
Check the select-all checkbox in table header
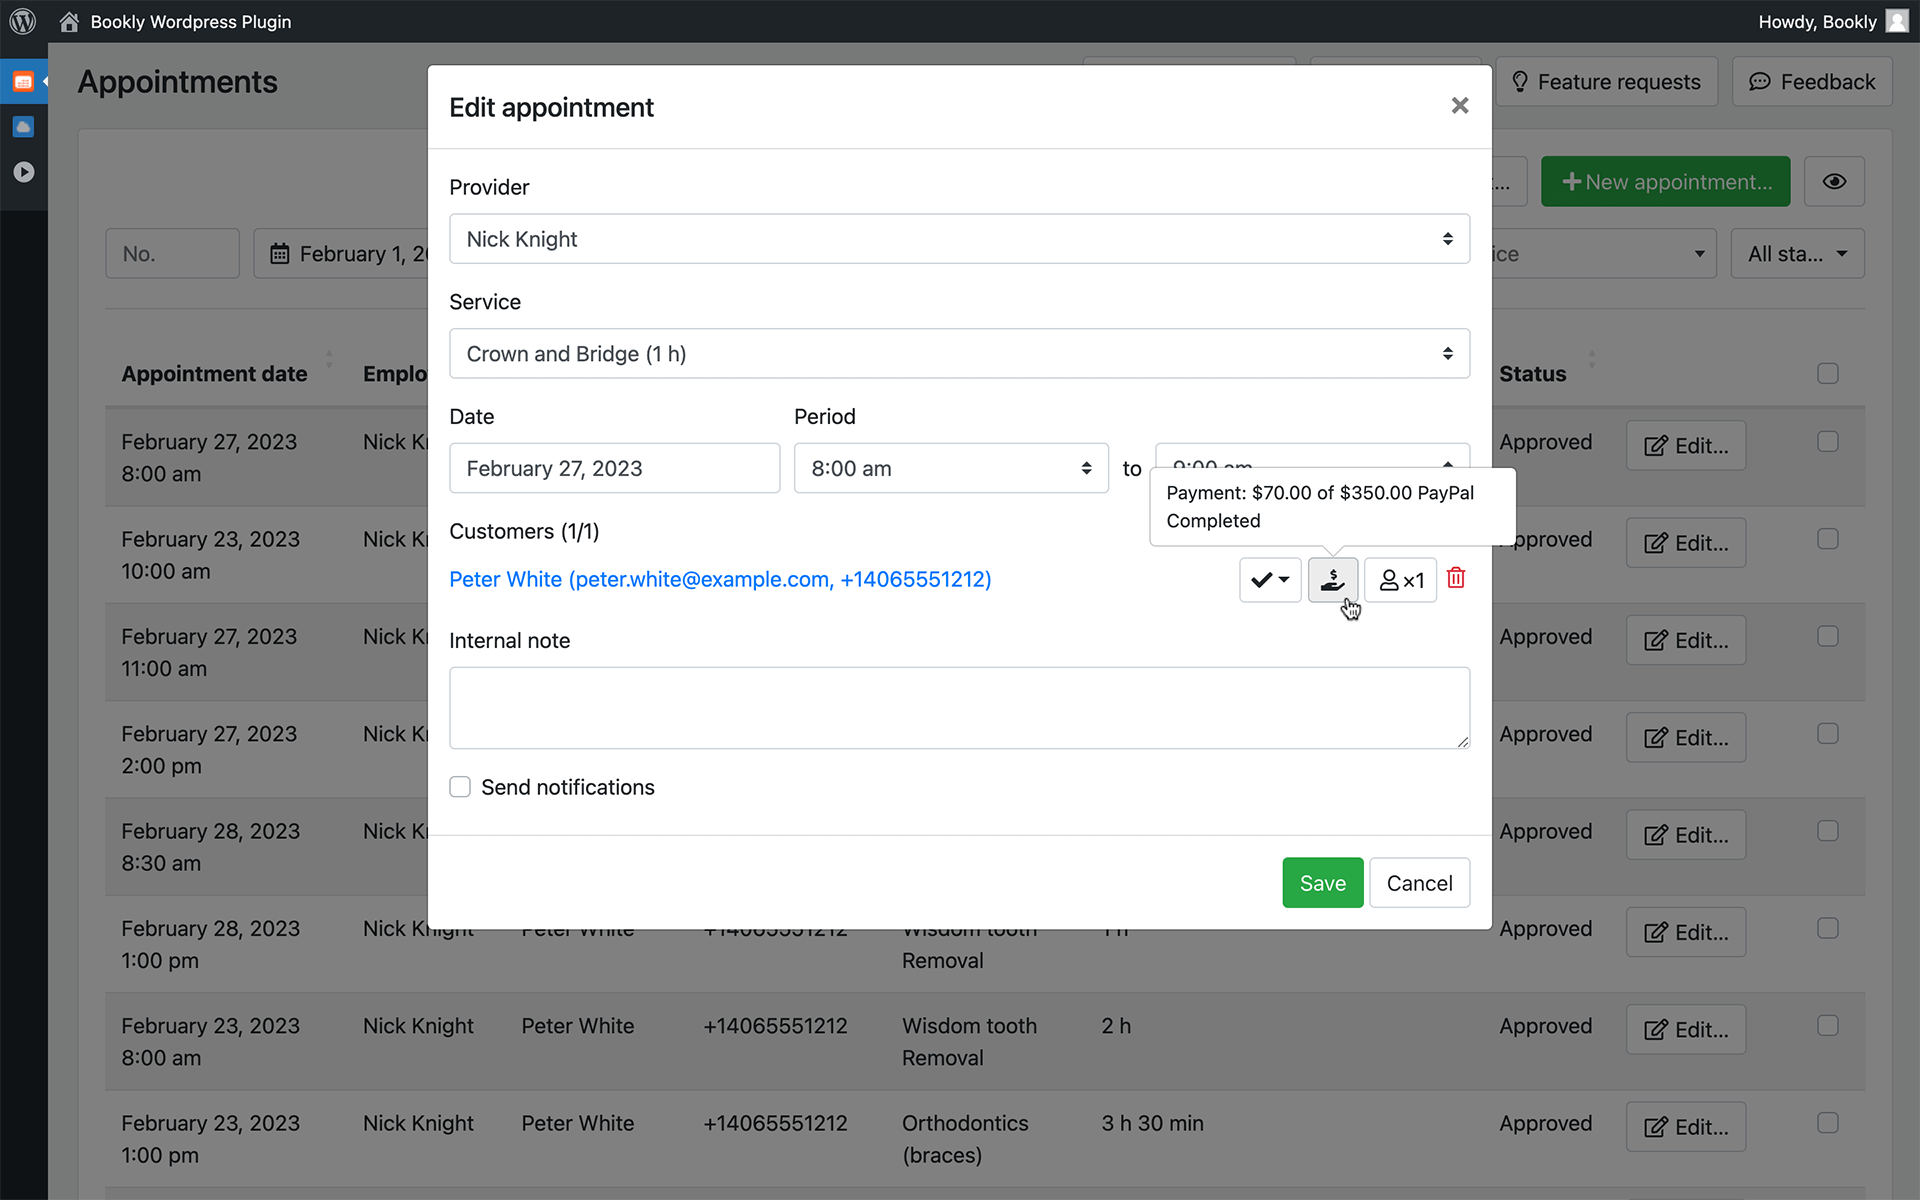click(x=1827, y=373)
